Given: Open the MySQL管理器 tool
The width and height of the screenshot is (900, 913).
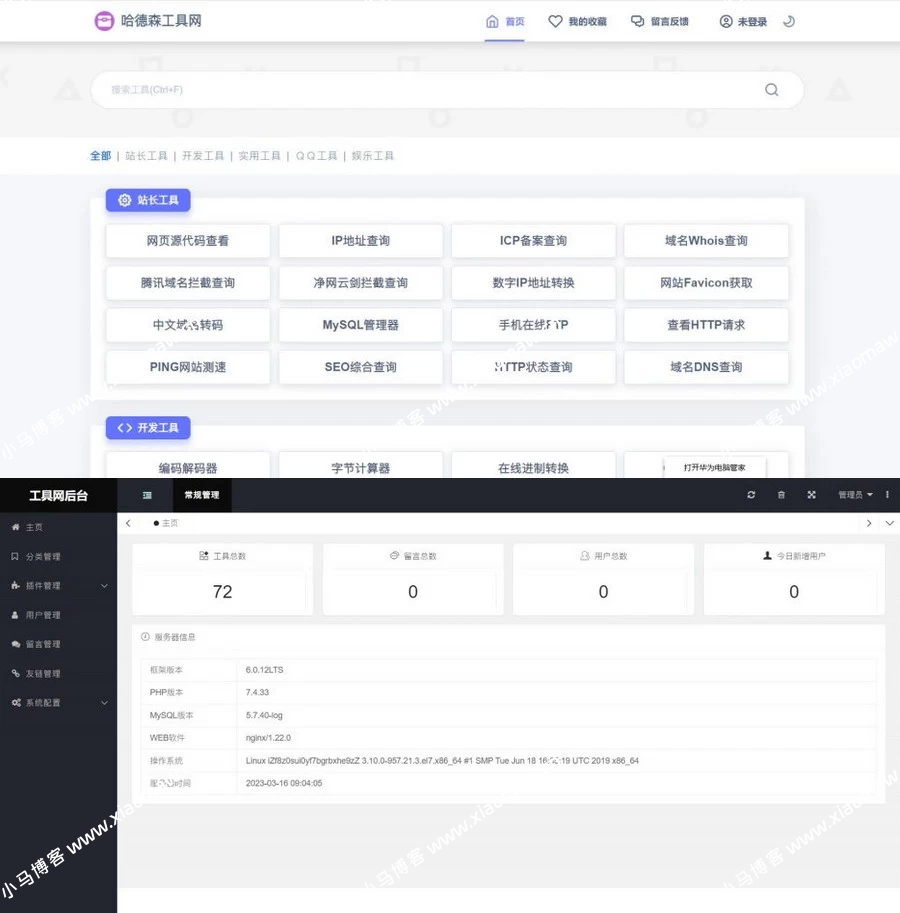Looking at the screenshot, I should 360,325.
